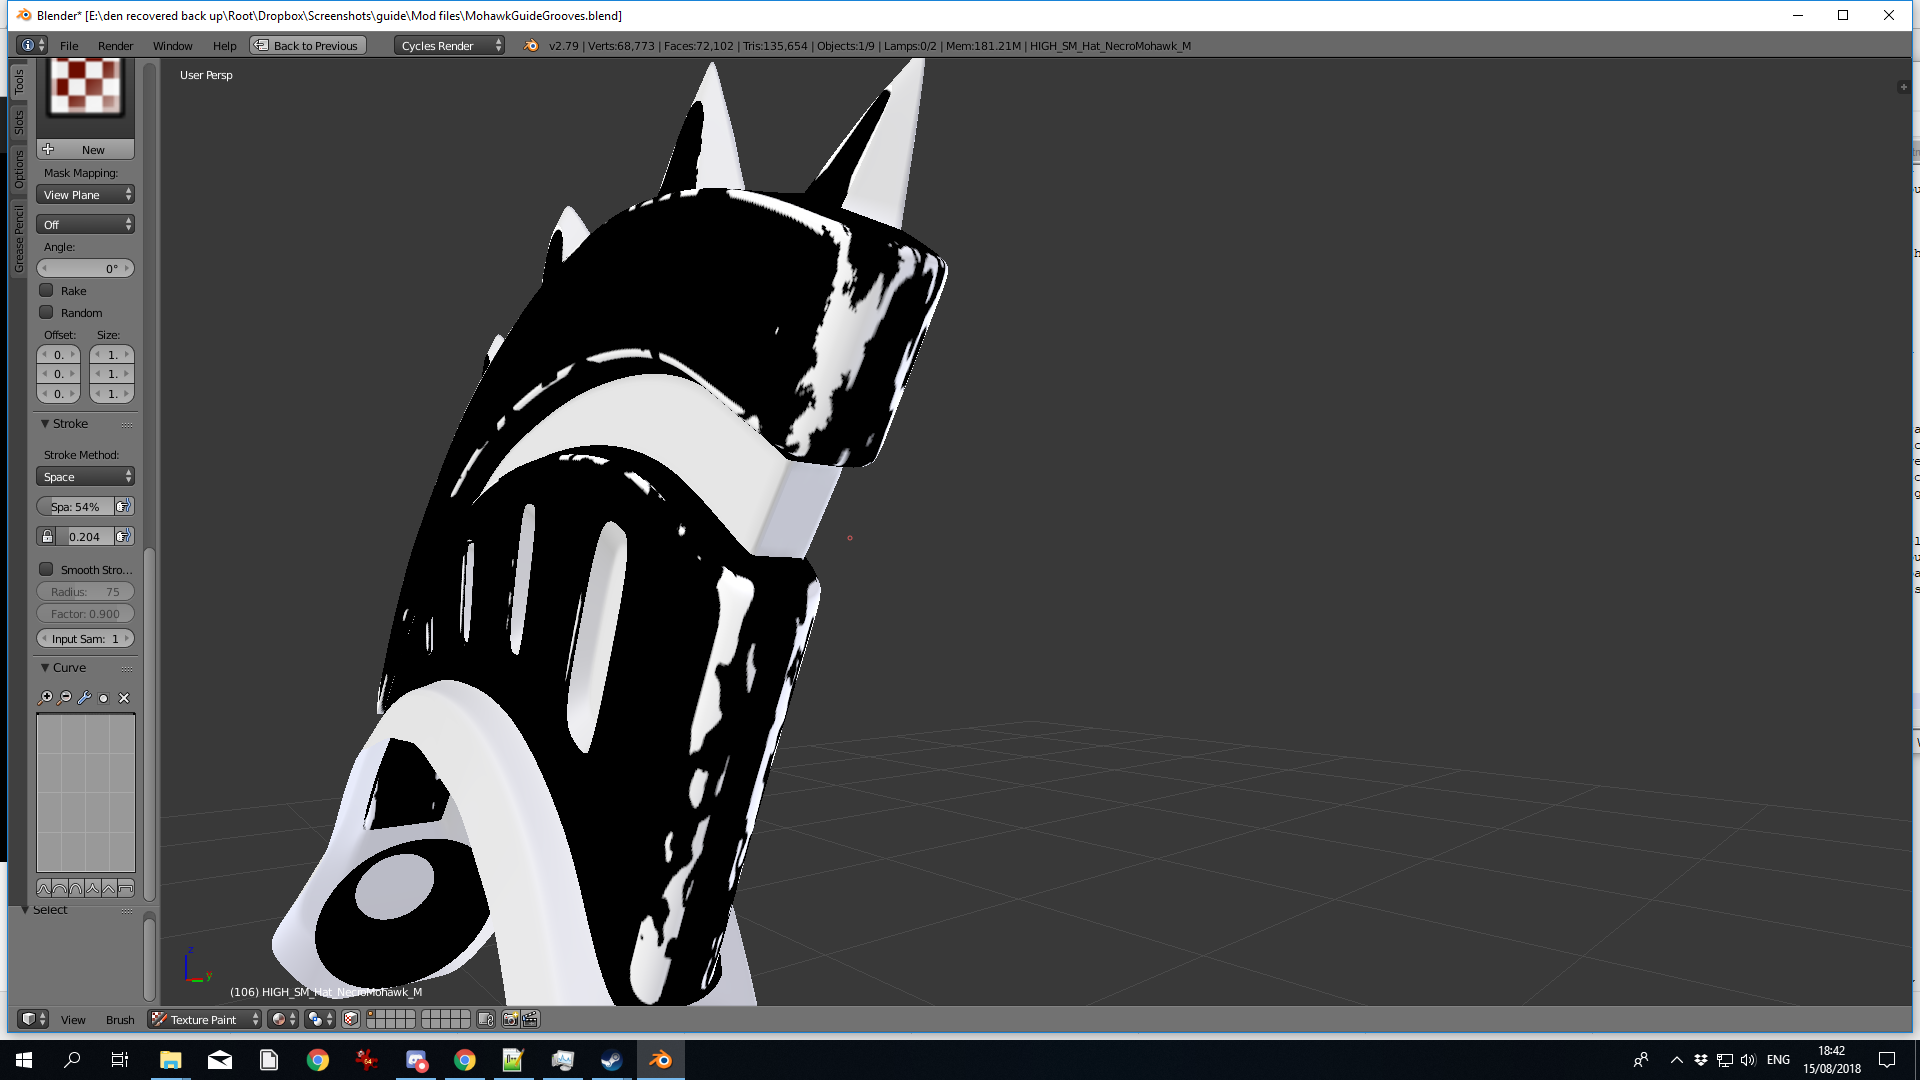Image resolution: width=1920 pixels, height=1080 pixels.
Task: Open the Render menu
Action: click(115, 46)
